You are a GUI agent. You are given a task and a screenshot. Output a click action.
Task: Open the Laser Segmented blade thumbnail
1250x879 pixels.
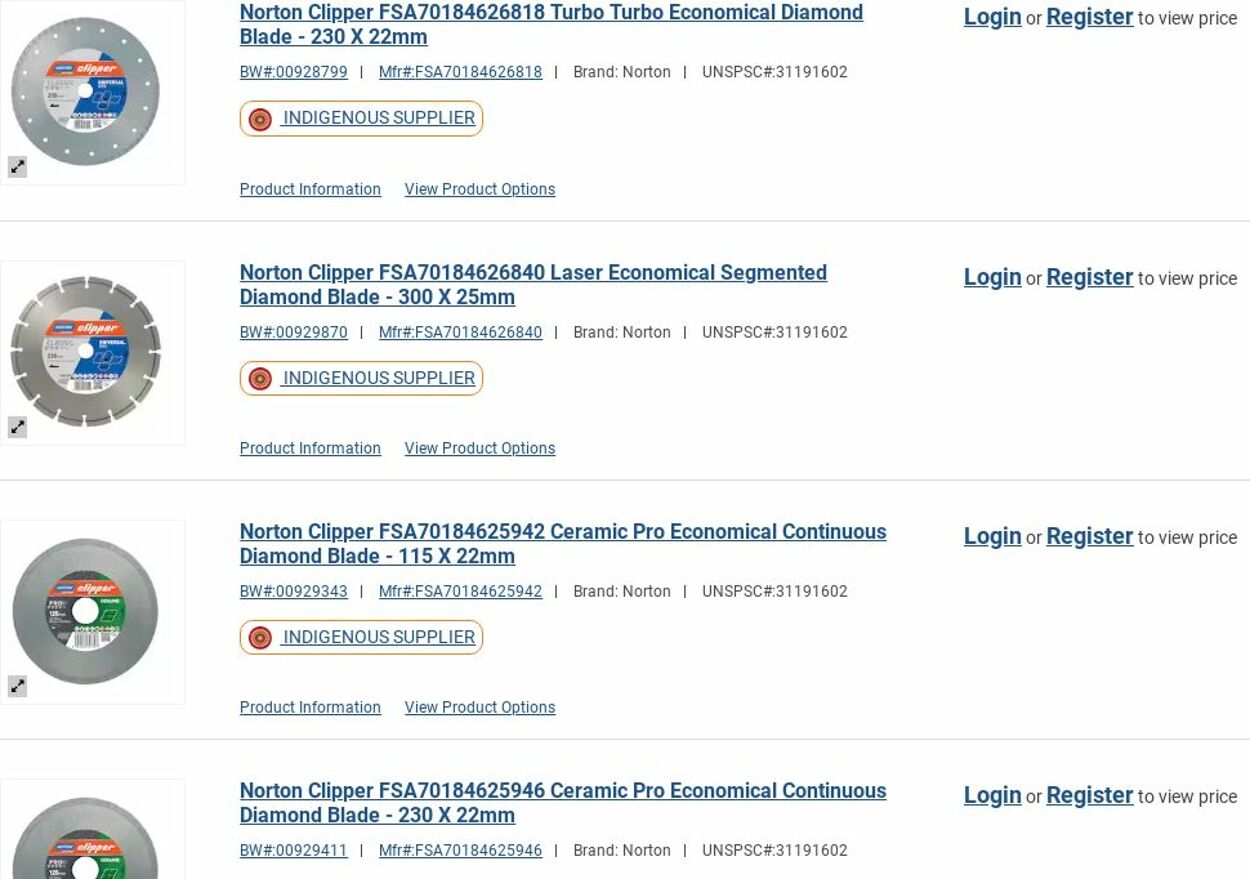coord(86,352)
